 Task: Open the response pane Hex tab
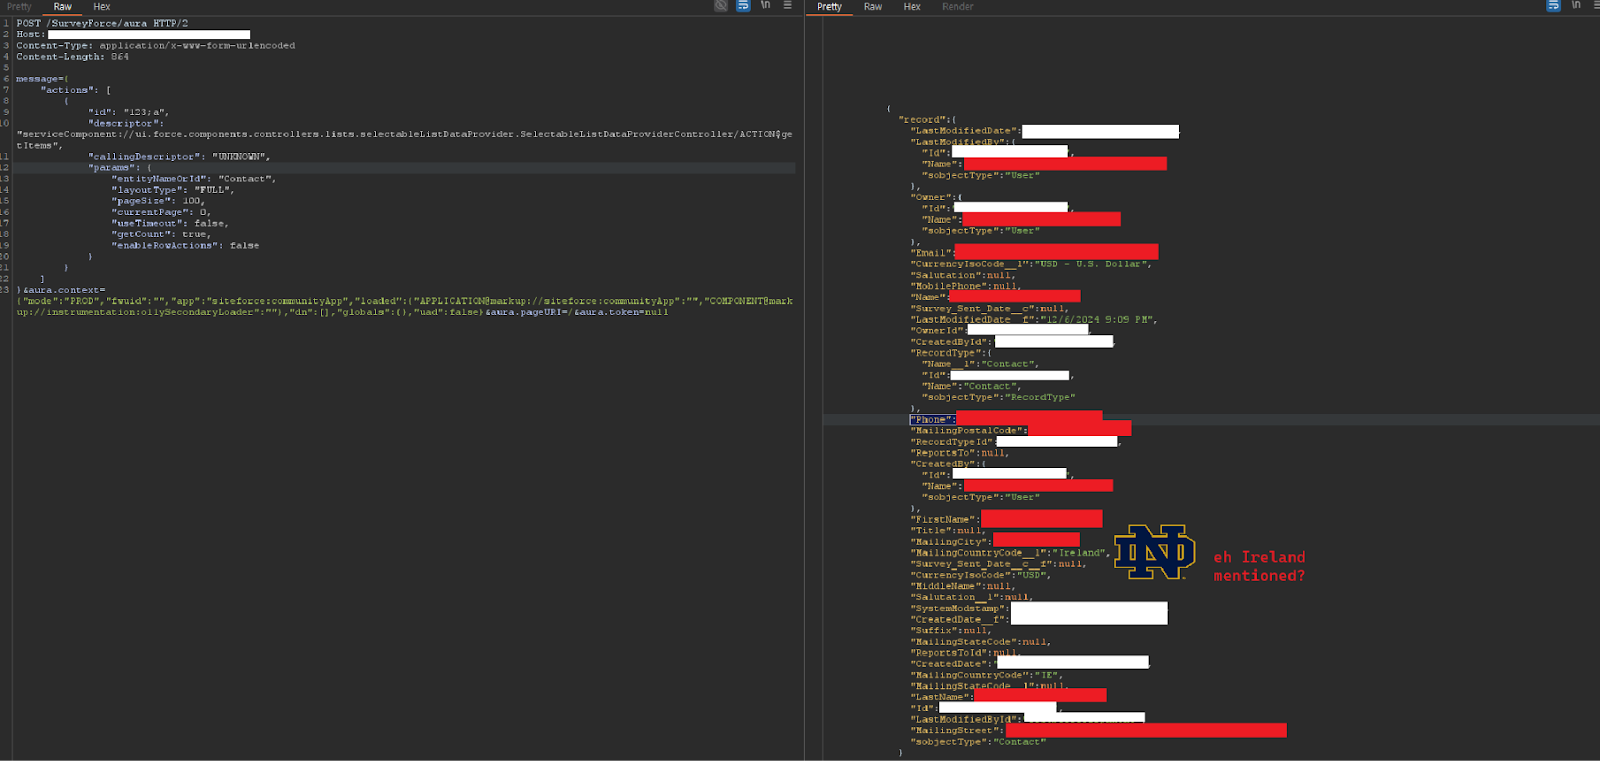pos(912,7)
